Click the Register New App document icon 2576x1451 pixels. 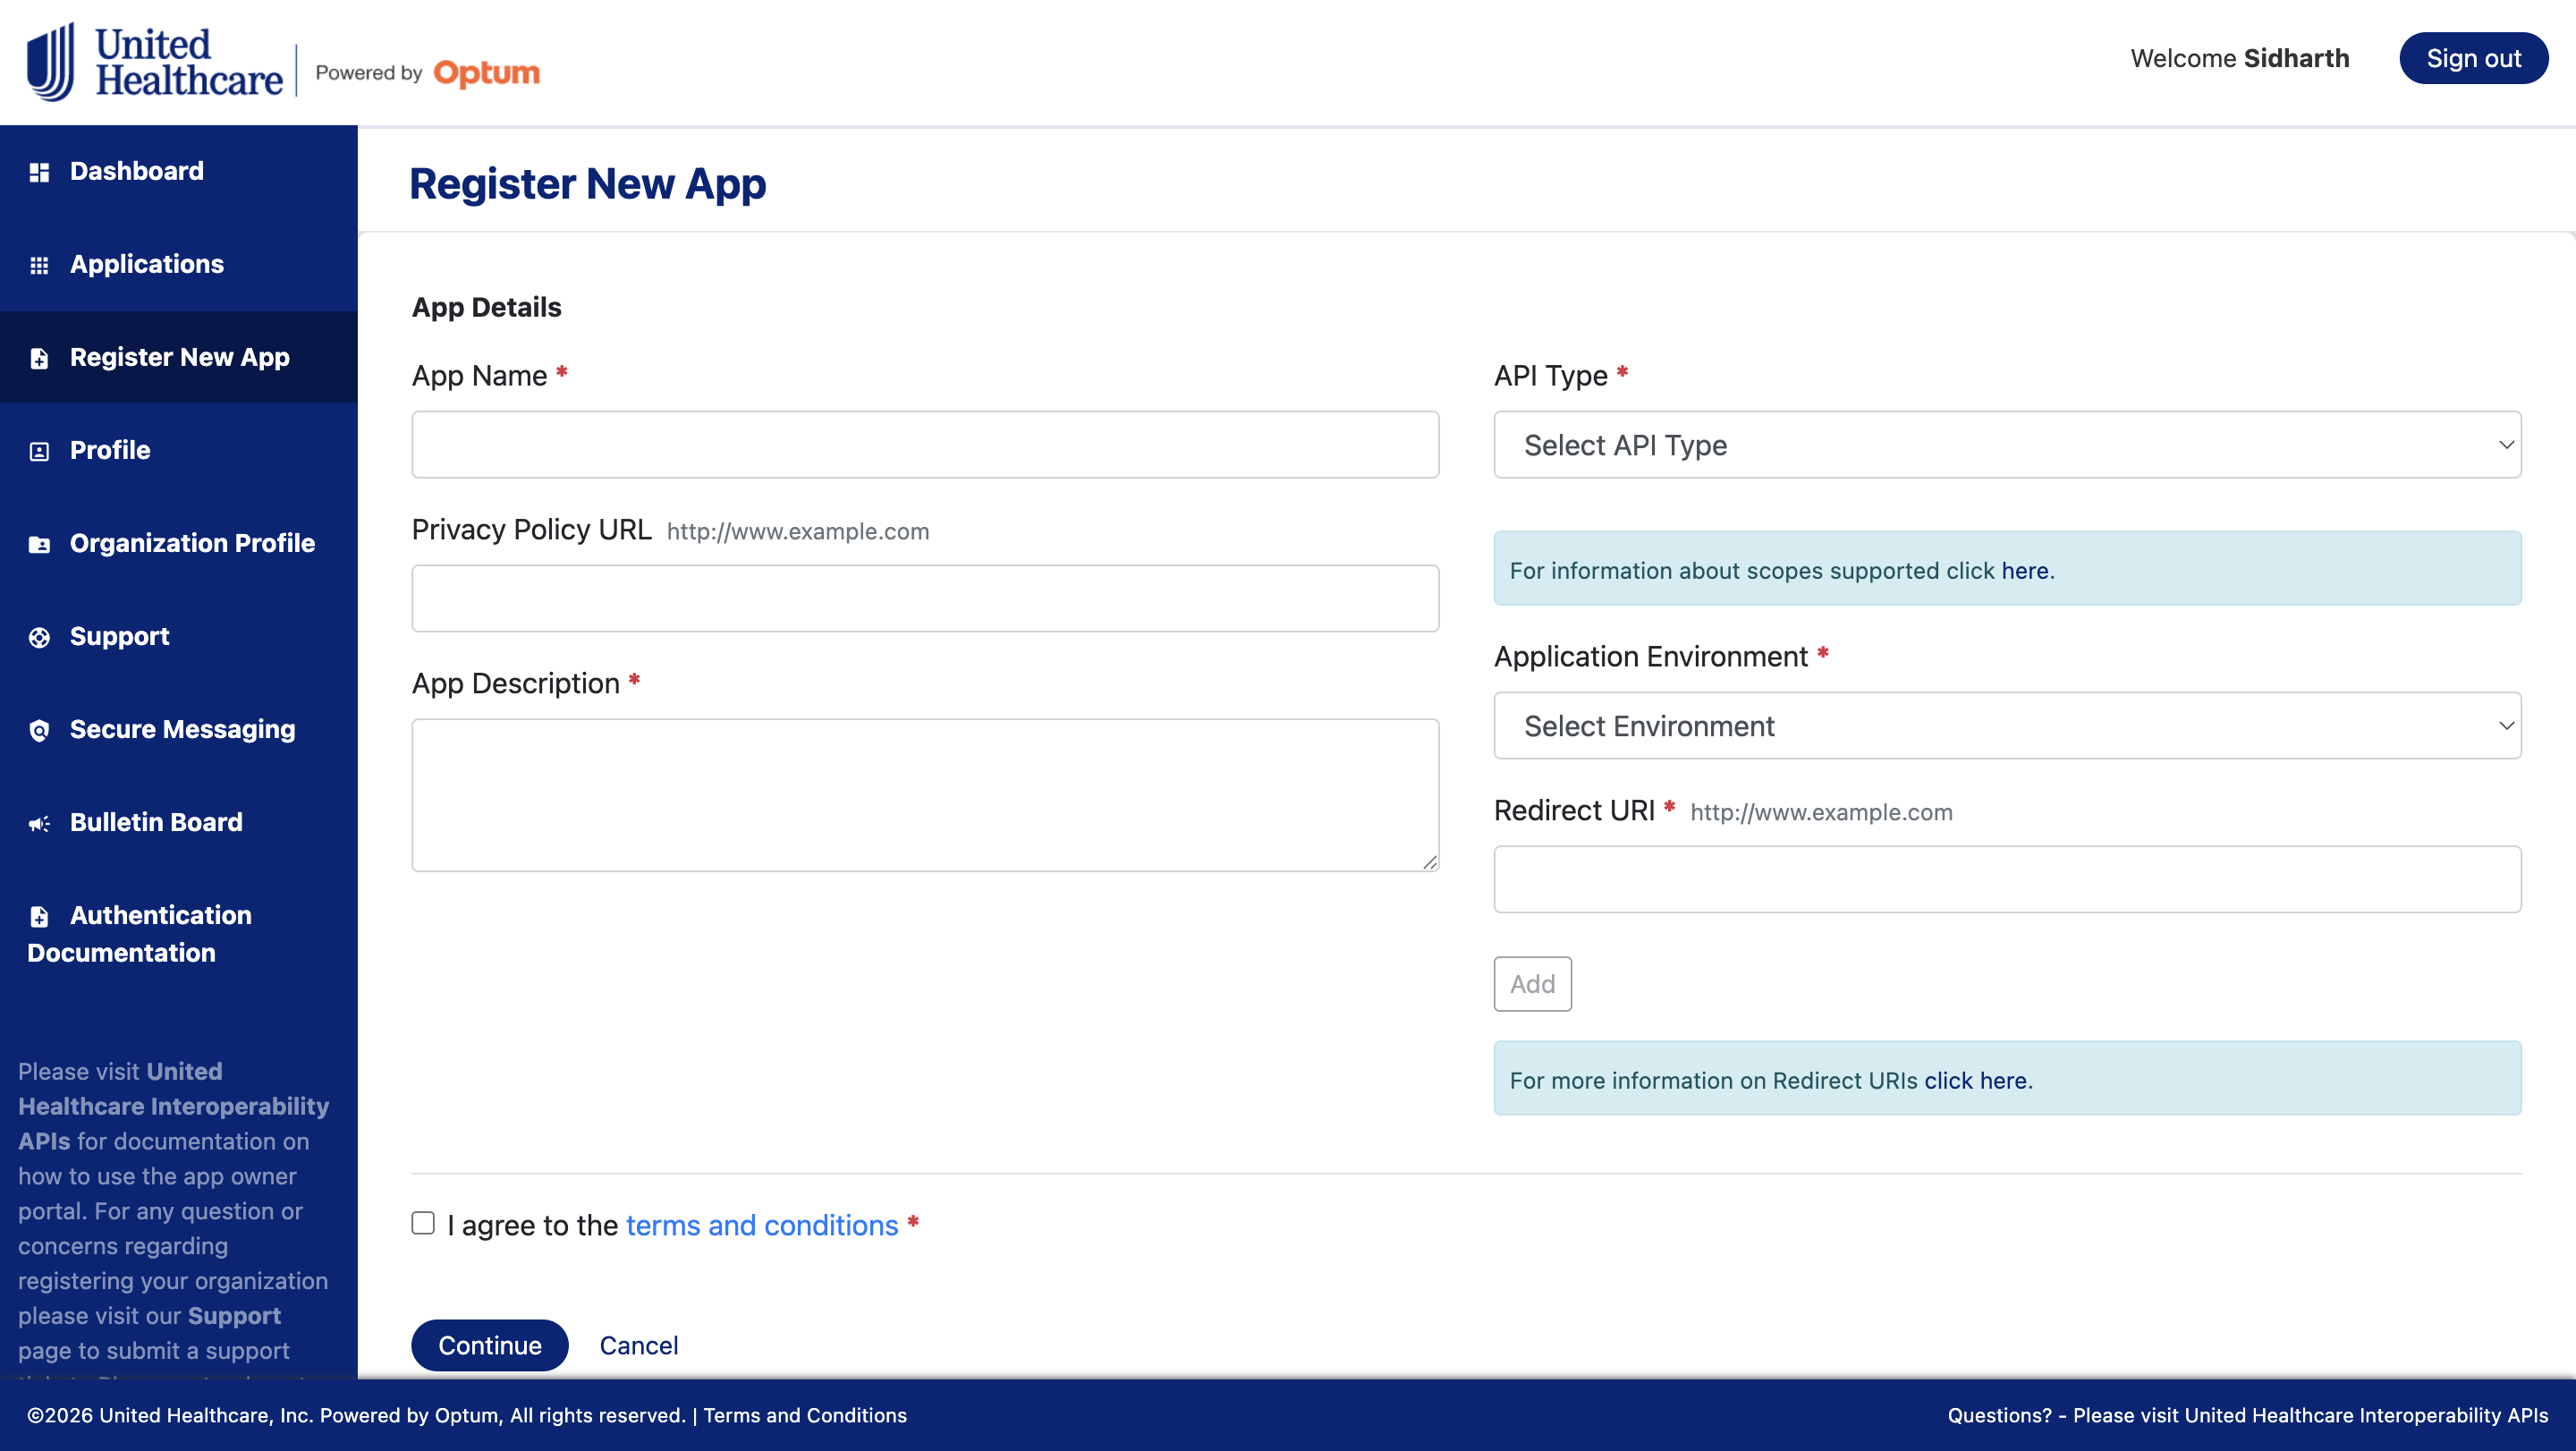click(39, 358)
